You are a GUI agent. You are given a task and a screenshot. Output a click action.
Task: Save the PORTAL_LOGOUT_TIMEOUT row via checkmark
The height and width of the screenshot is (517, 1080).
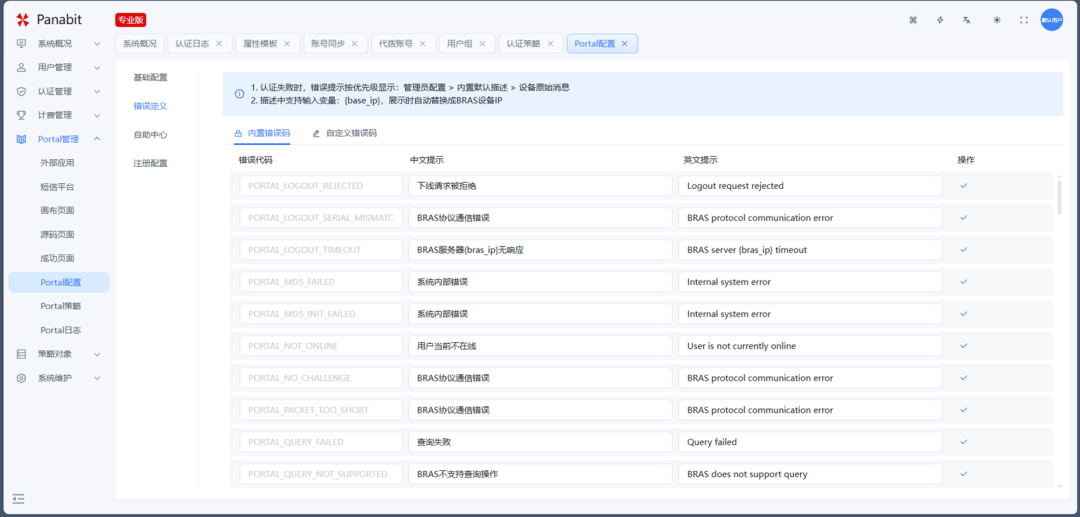pyautogui.click(x=964, y=250)
